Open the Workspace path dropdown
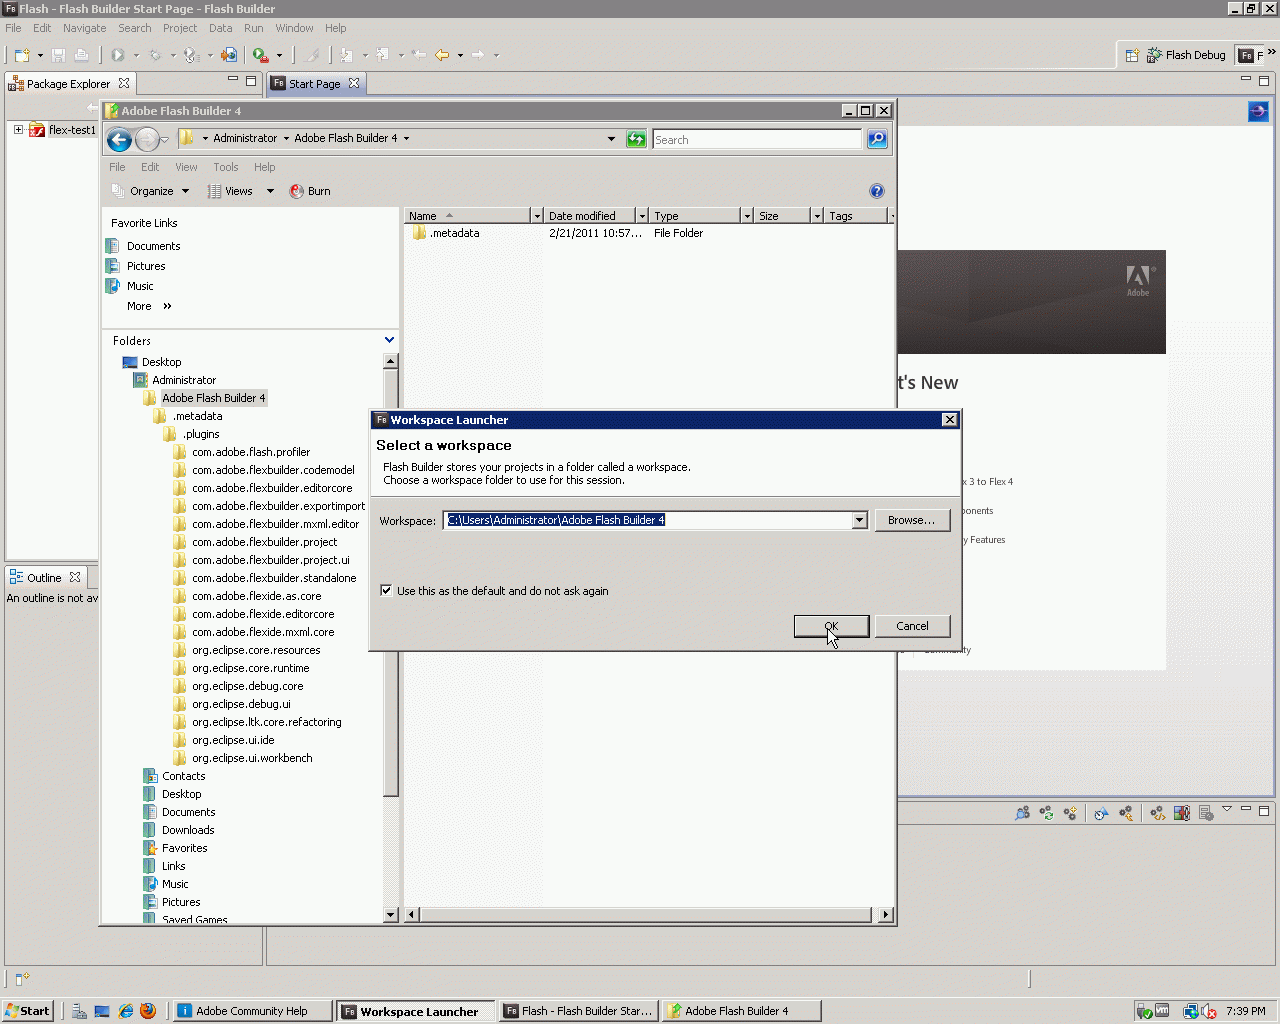 859,520
